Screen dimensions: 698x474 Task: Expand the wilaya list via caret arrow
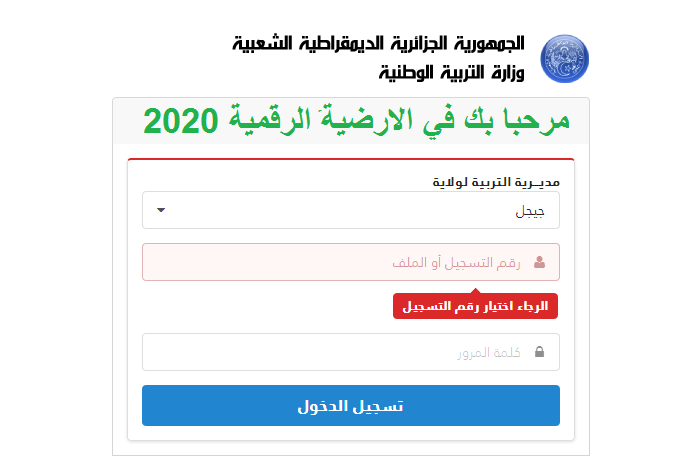click(x=161, y=210)
